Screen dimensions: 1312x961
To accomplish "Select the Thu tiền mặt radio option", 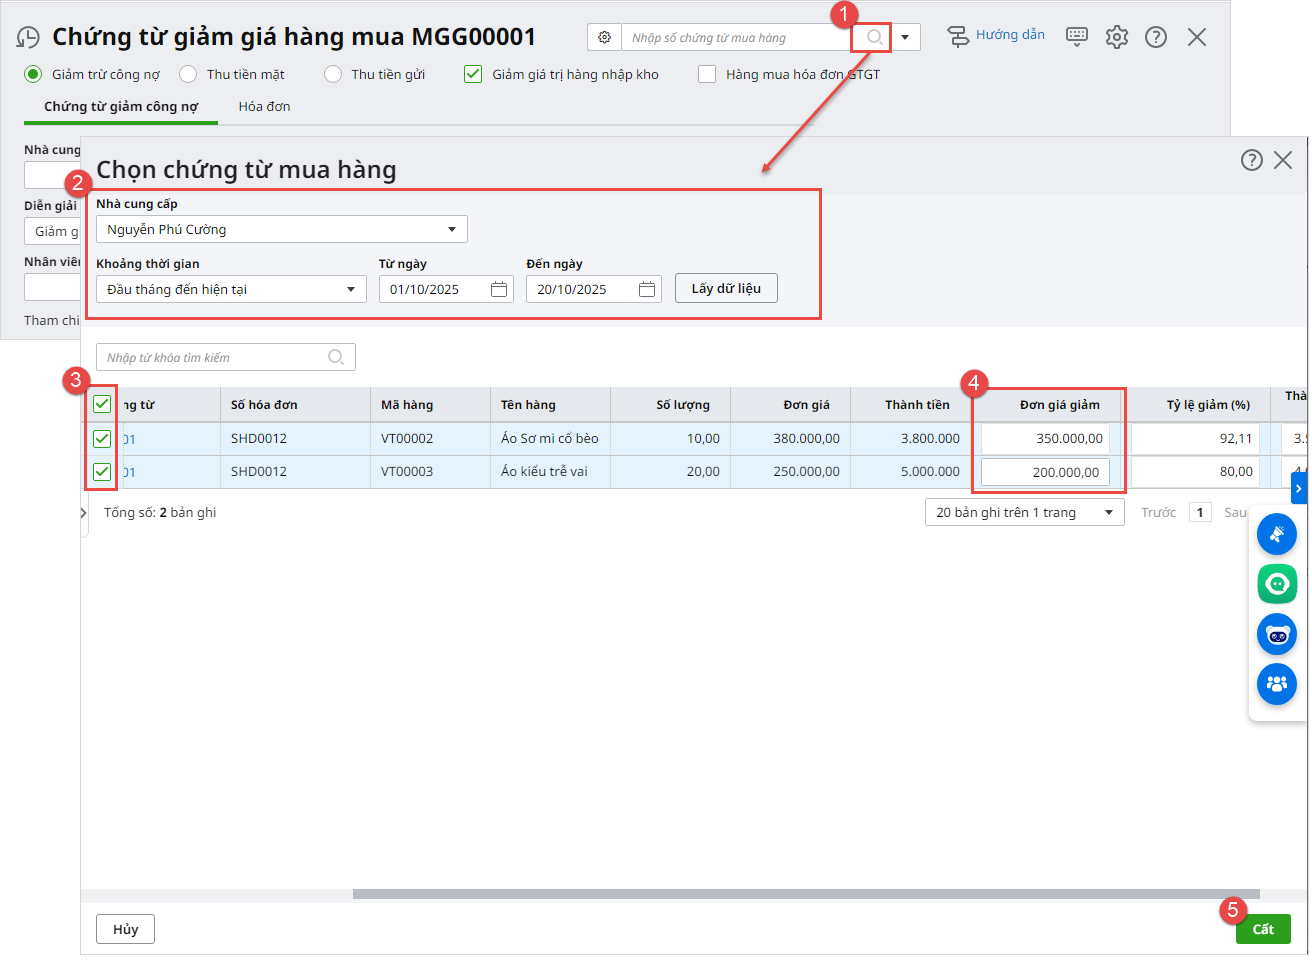I will coord(188,74).
